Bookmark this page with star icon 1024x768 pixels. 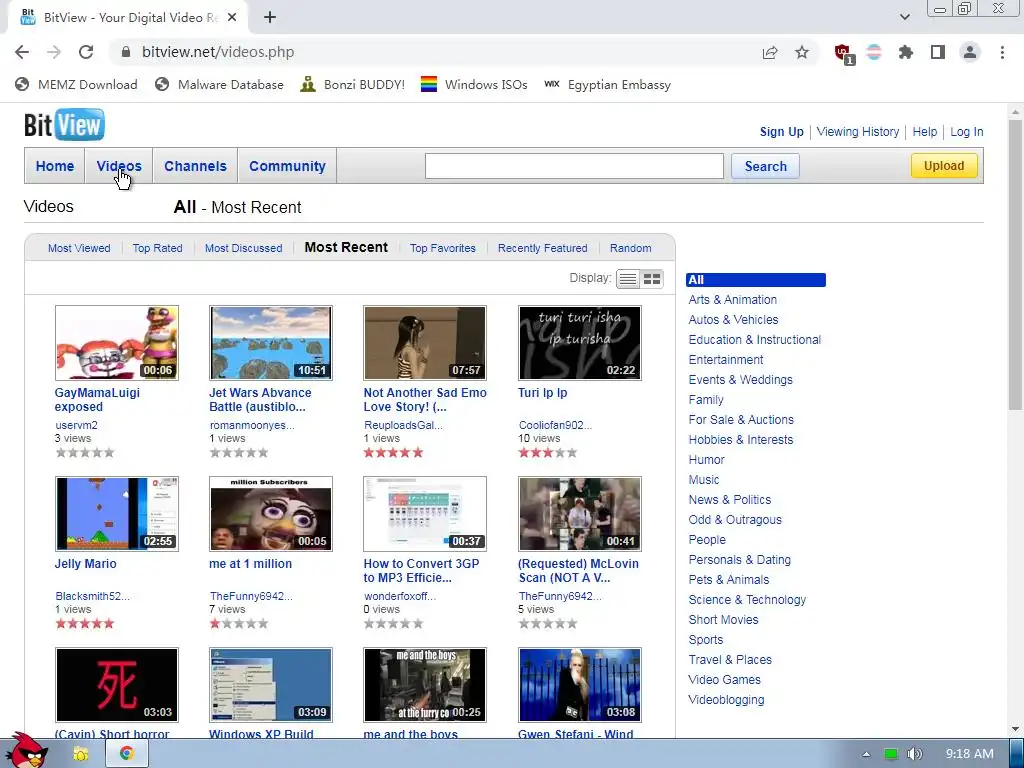pos(802,52)
